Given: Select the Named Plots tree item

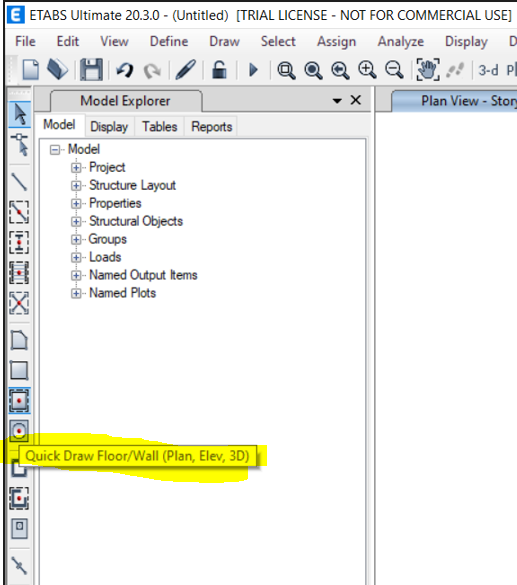Looking at the screenshot, I should [122, 293].
